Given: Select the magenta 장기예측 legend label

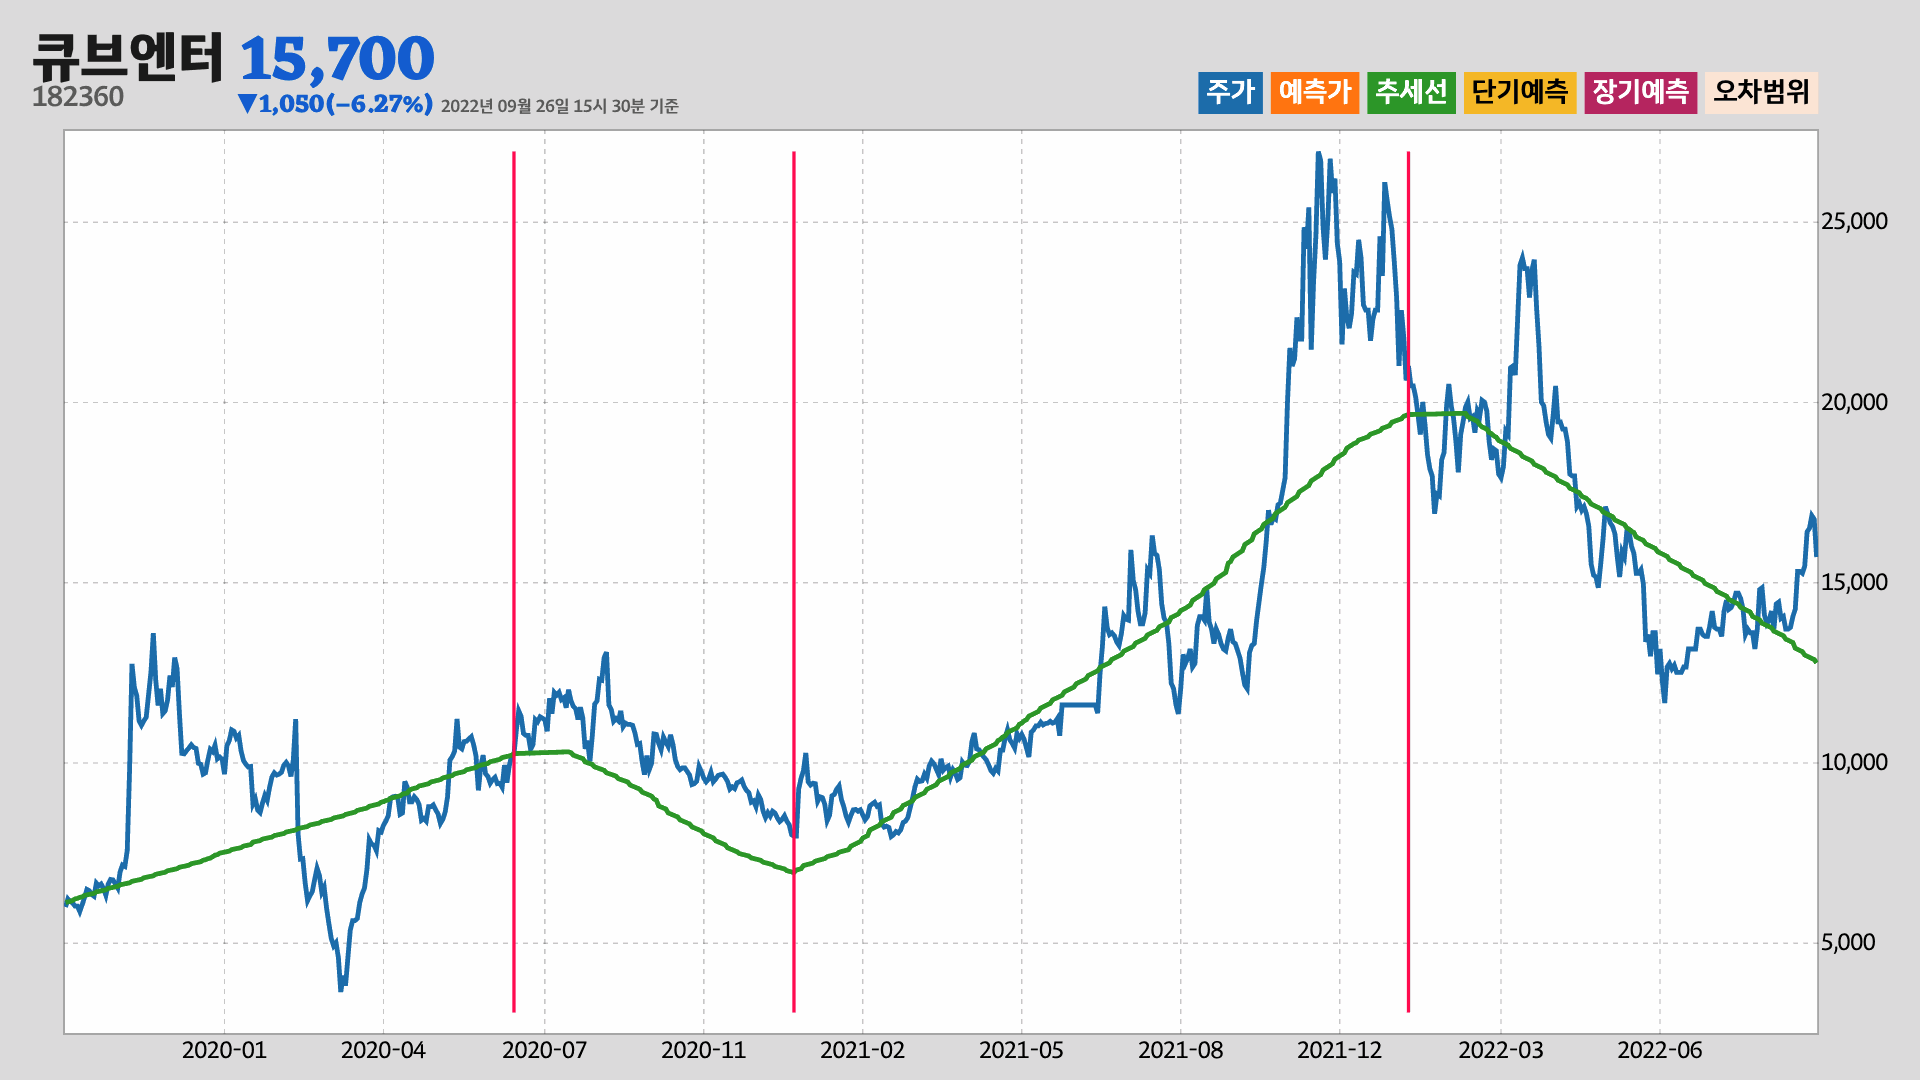Looking at the screenshot, I should (1641, 92).
